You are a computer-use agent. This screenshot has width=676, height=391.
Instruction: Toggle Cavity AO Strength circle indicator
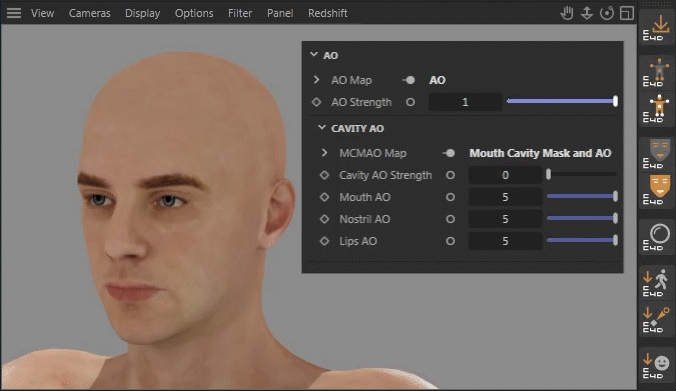pos(450,175)
